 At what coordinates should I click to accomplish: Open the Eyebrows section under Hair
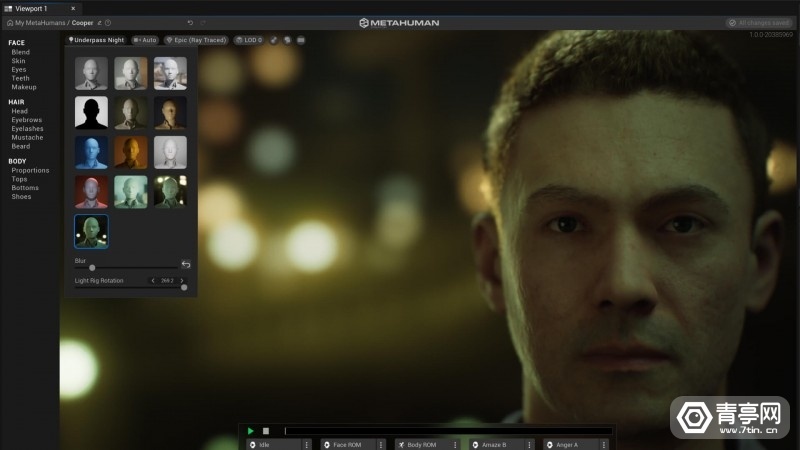click(x=27, y=120)
